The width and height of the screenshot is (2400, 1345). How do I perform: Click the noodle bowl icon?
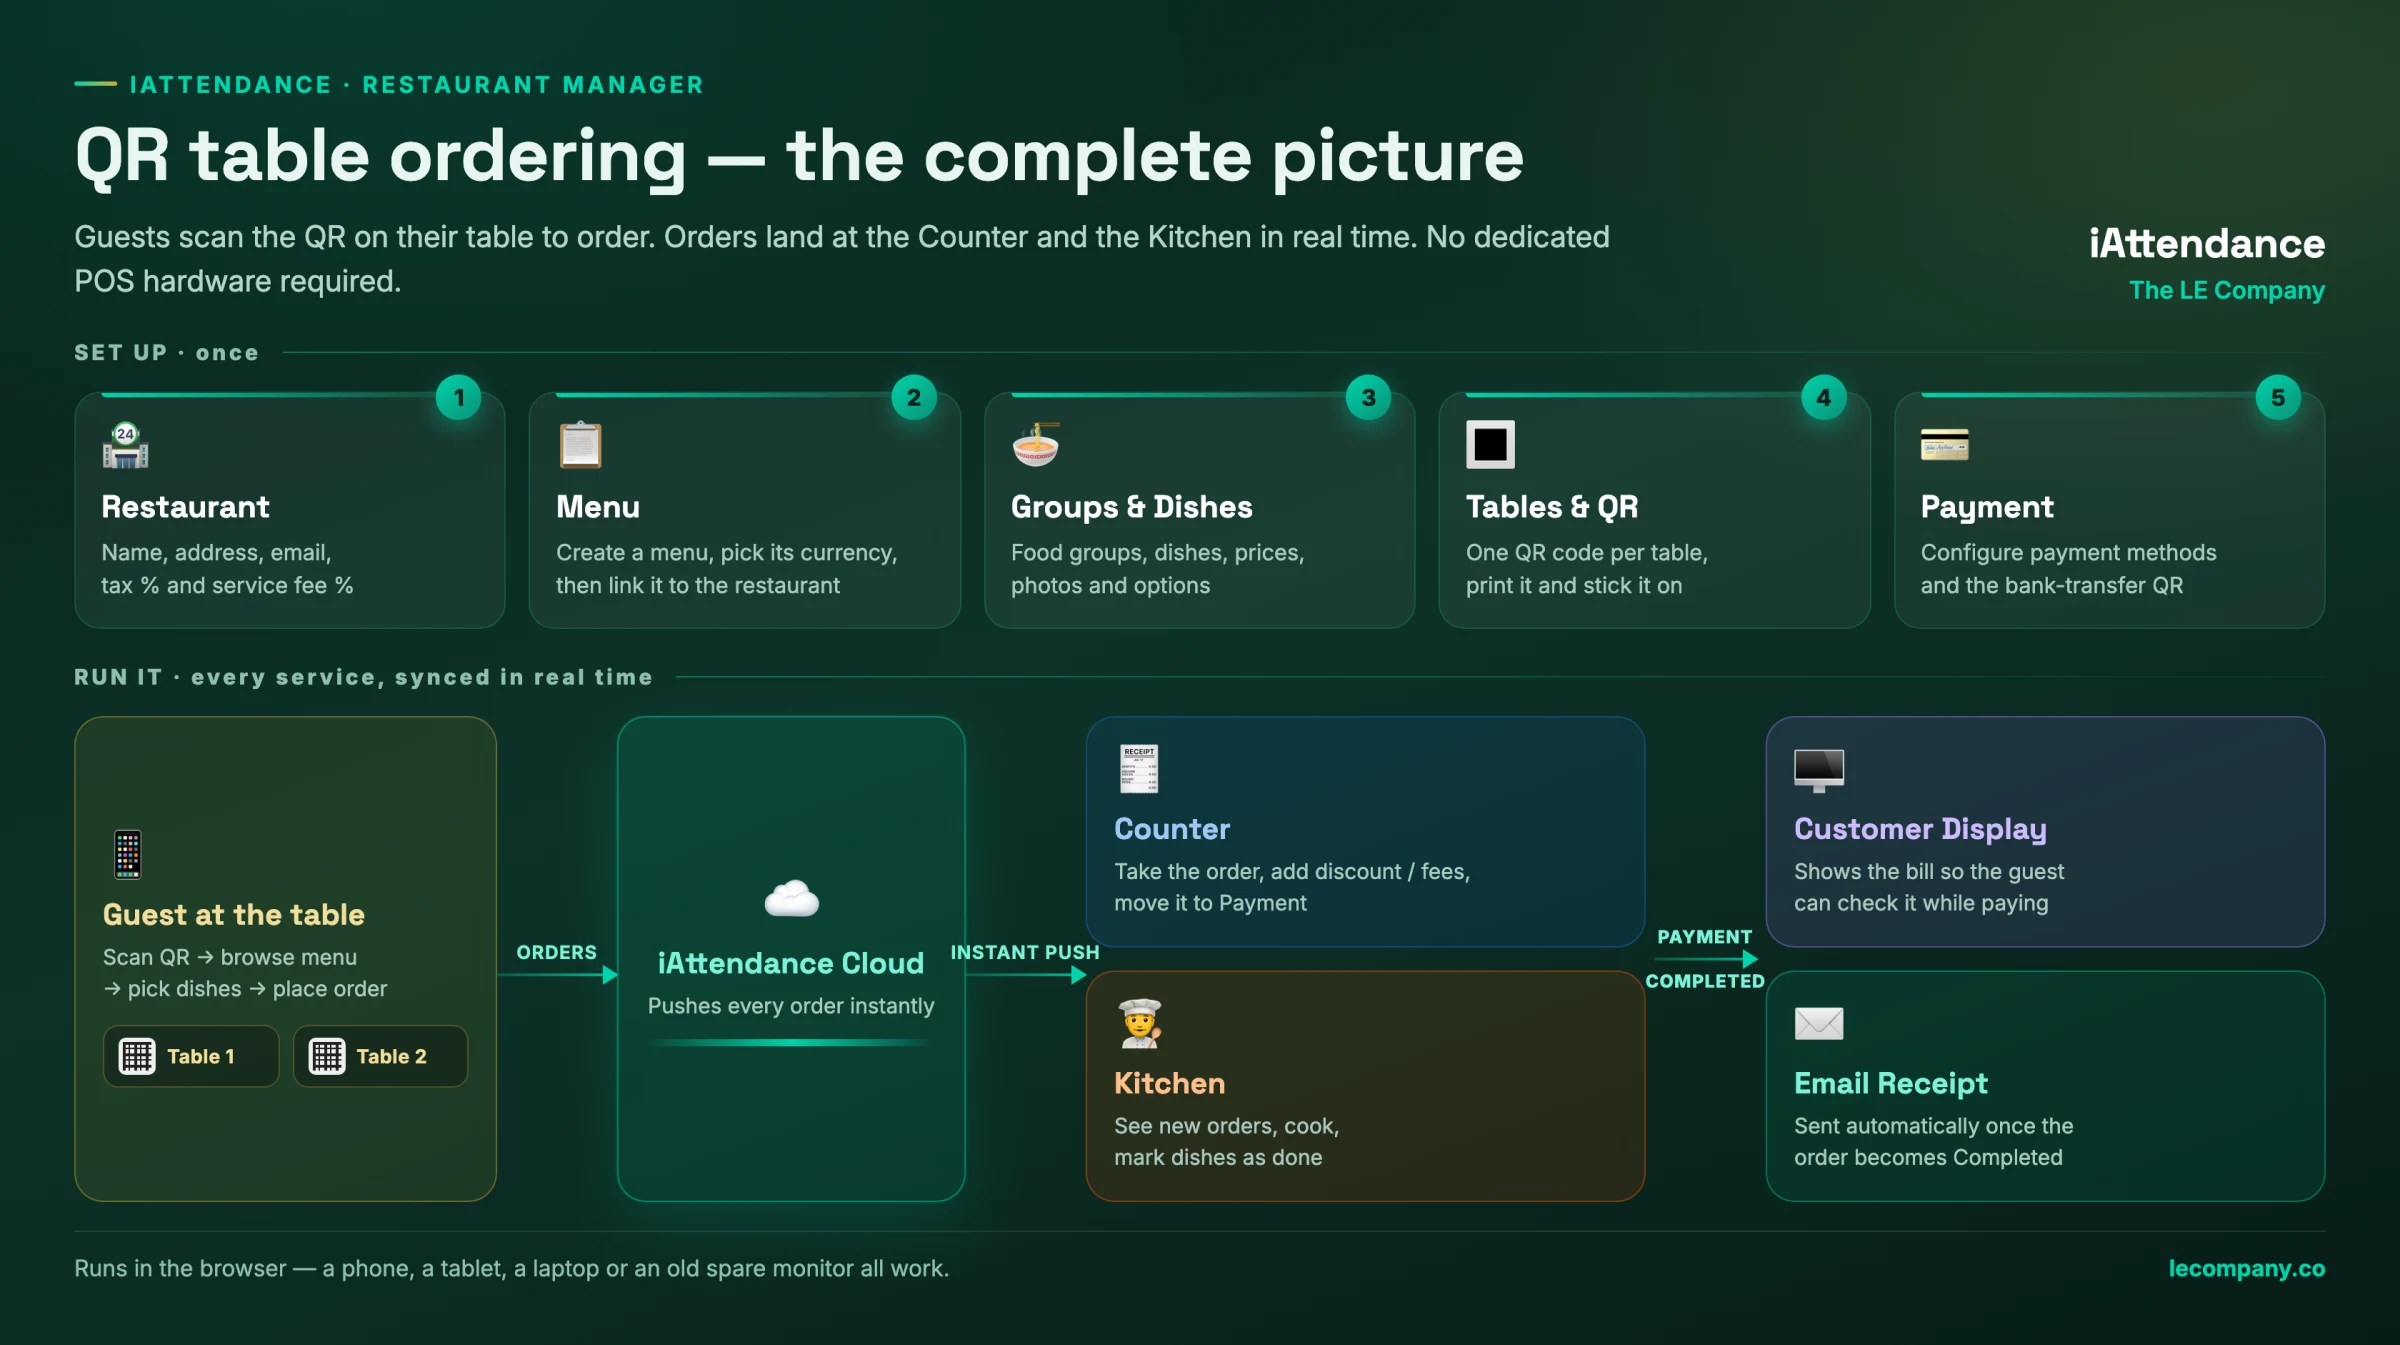click(x=1036, y=445)
